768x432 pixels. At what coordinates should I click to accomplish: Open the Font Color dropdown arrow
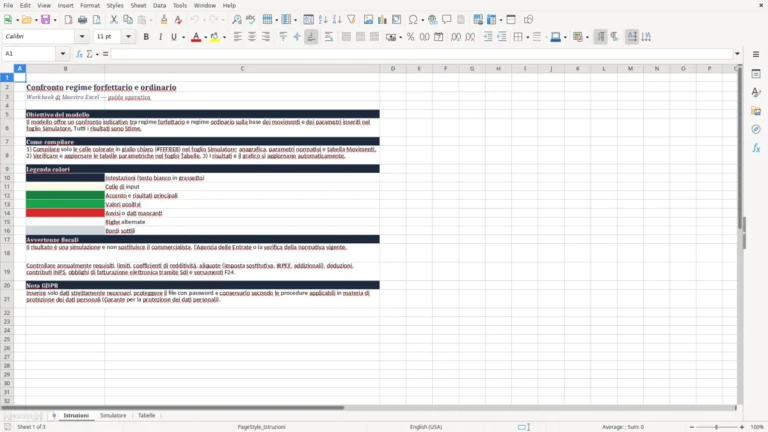tap(205, 37)
